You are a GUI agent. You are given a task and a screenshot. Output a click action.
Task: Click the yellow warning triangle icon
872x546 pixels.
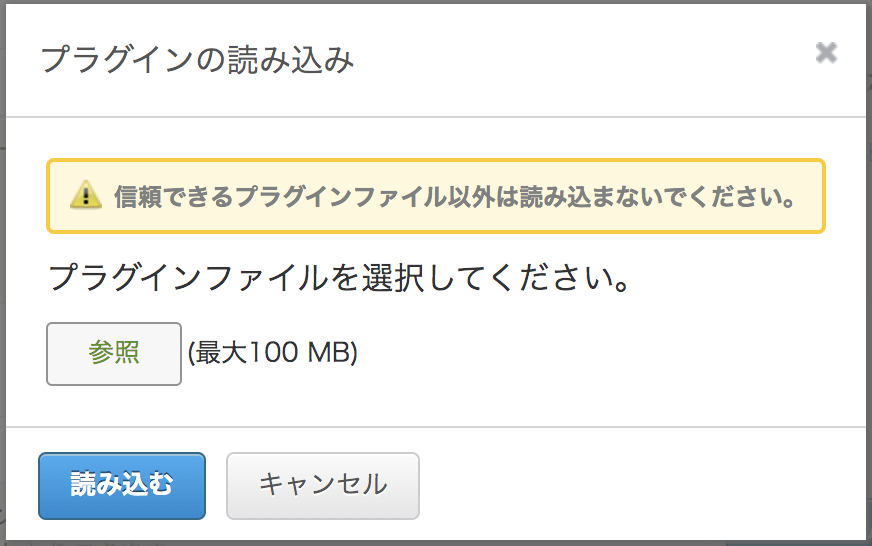click(86, 195)
